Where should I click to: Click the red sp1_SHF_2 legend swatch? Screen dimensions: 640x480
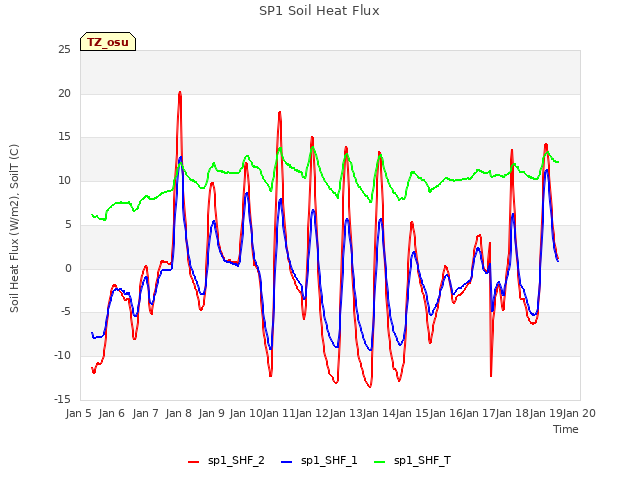(x=193, y=461)
